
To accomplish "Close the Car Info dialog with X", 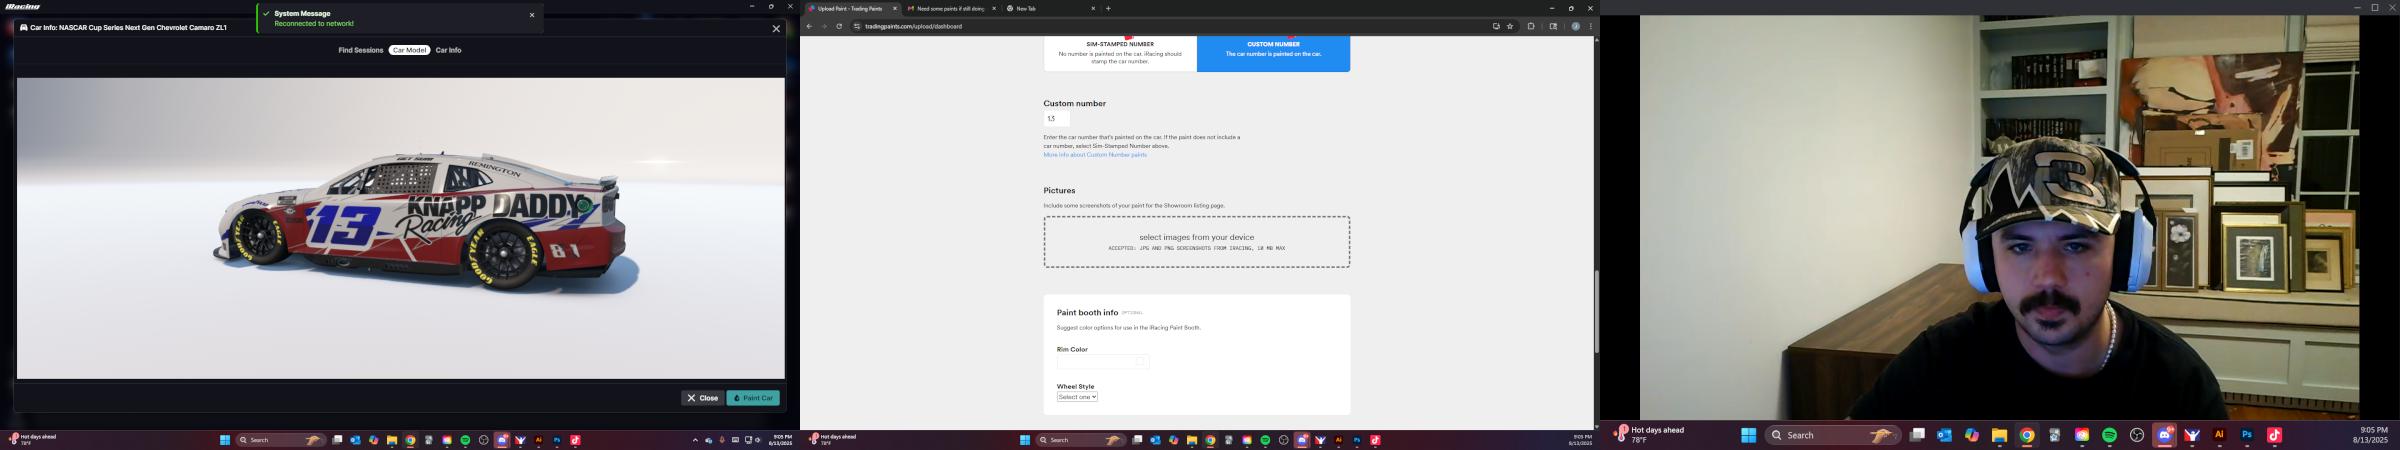I will pyautogui.click(x=776, y=28).
